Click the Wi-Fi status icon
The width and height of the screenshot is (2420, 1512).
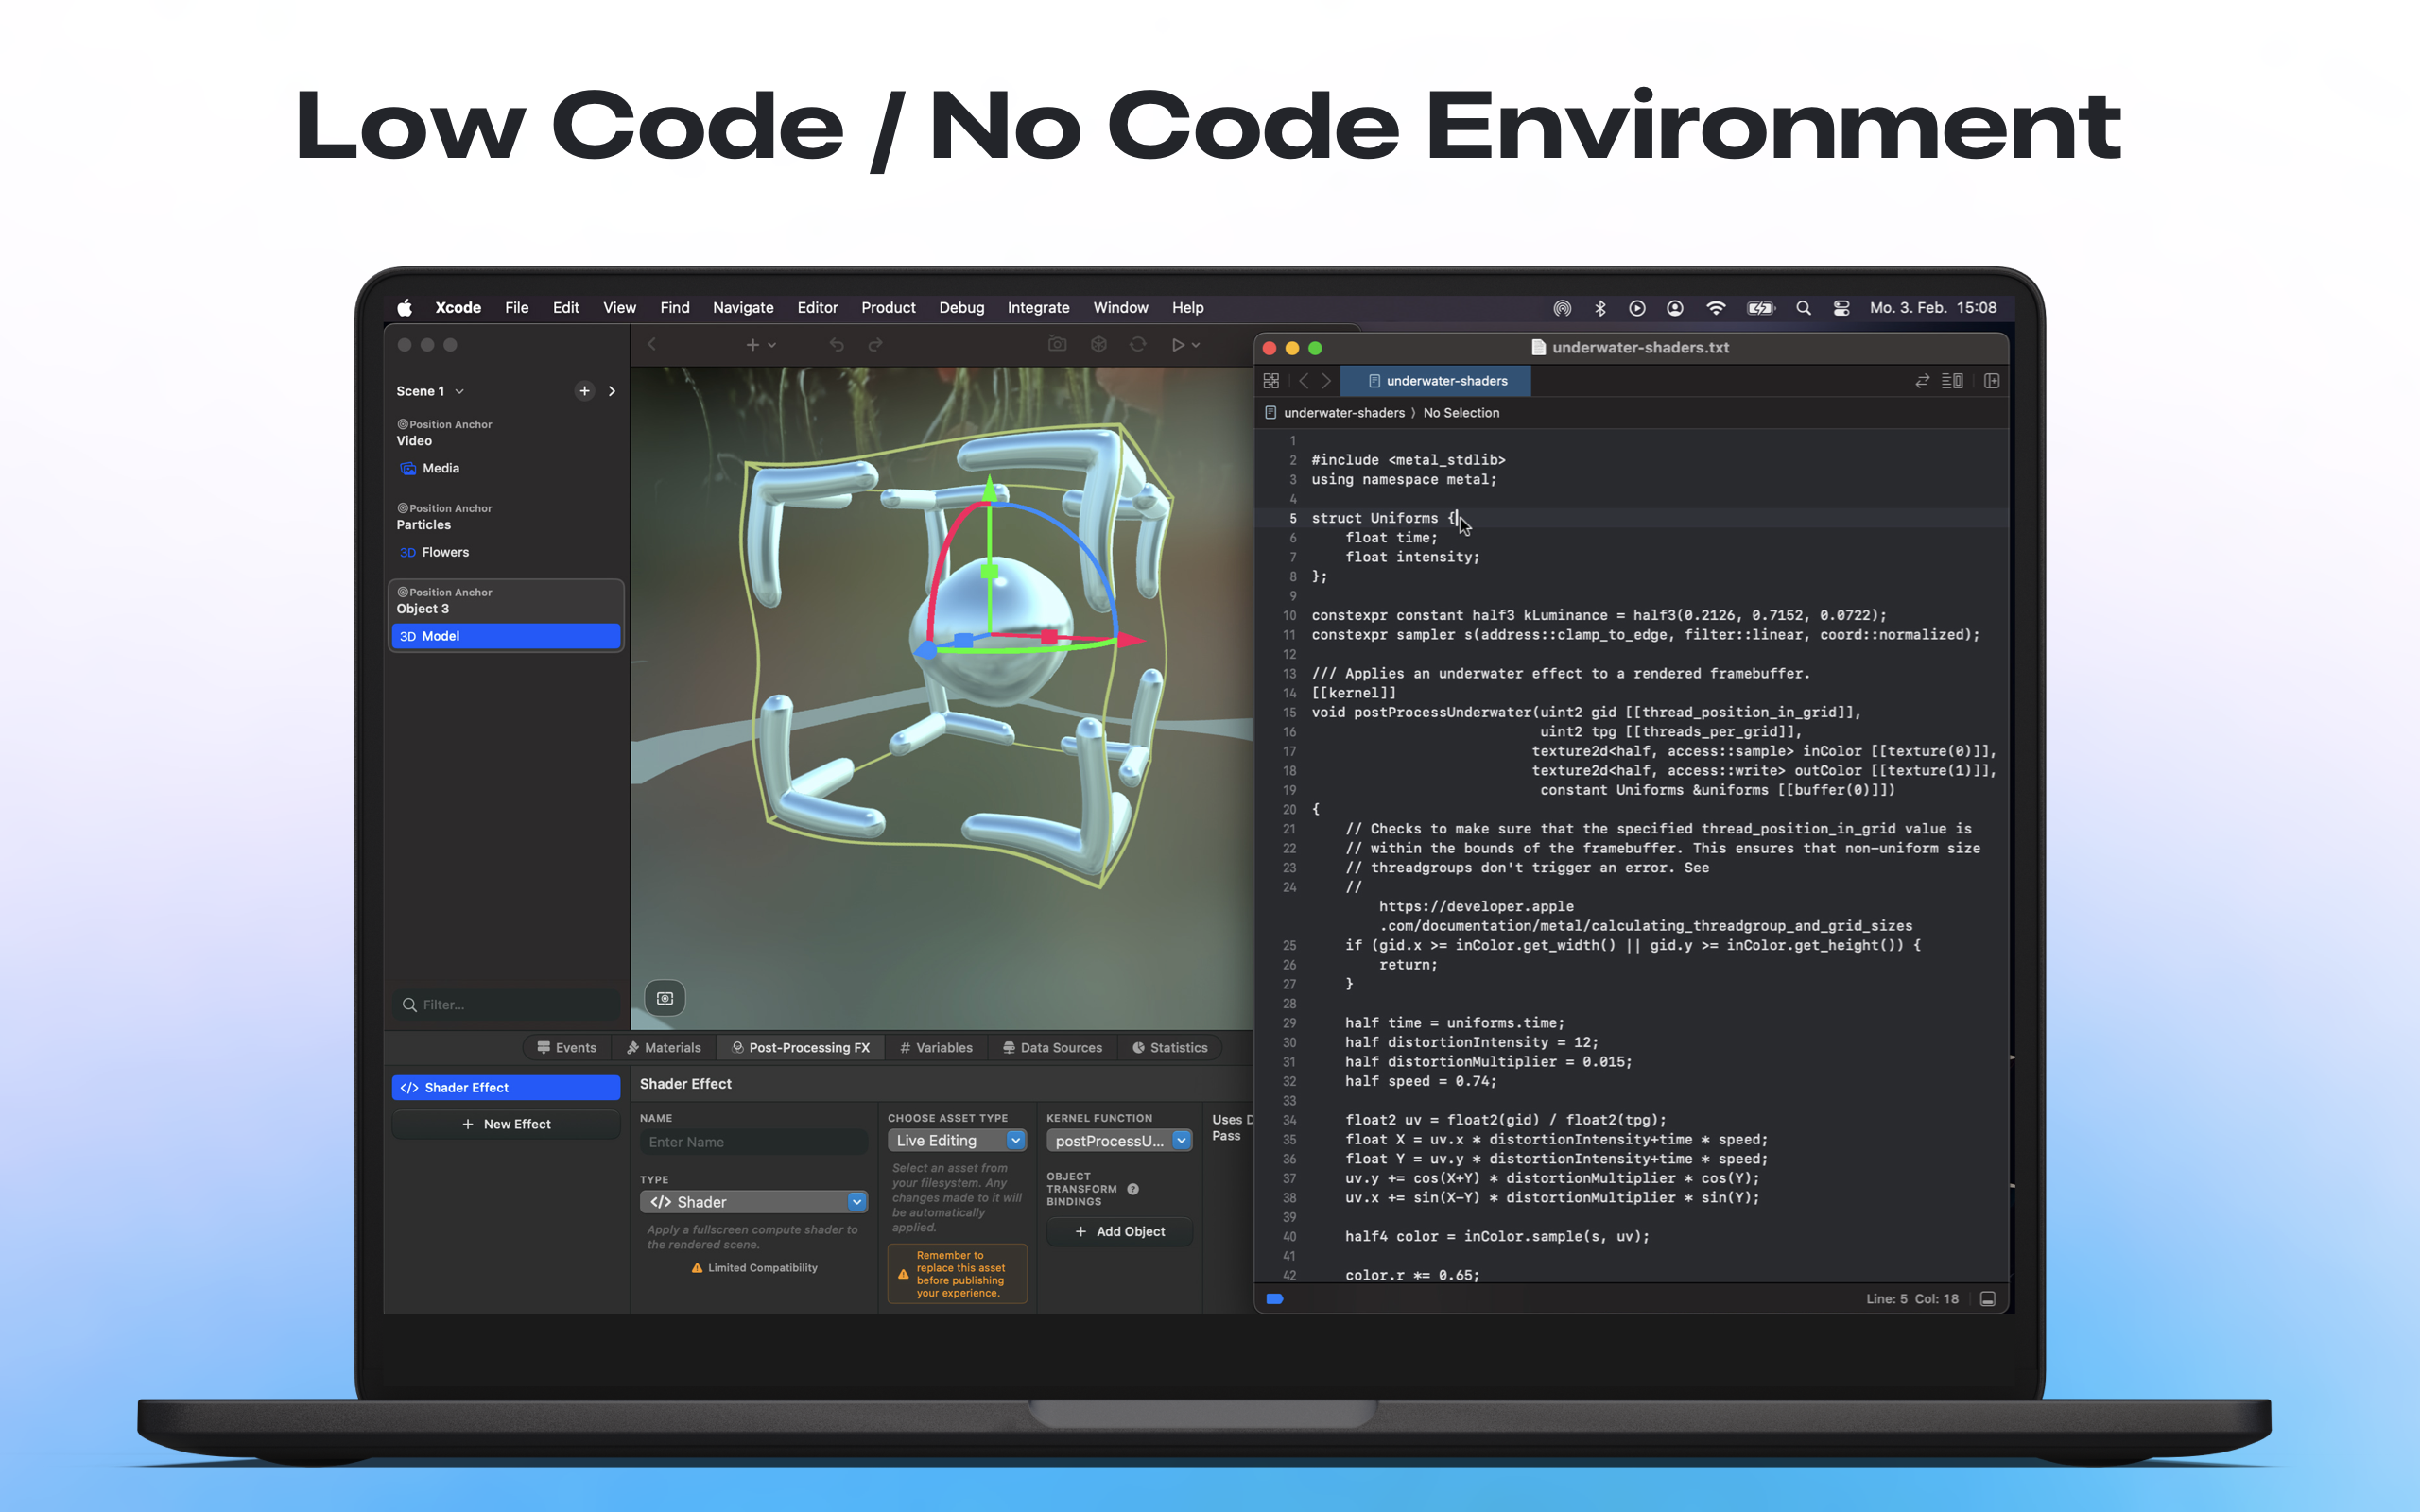click(x=1716, y=308)
